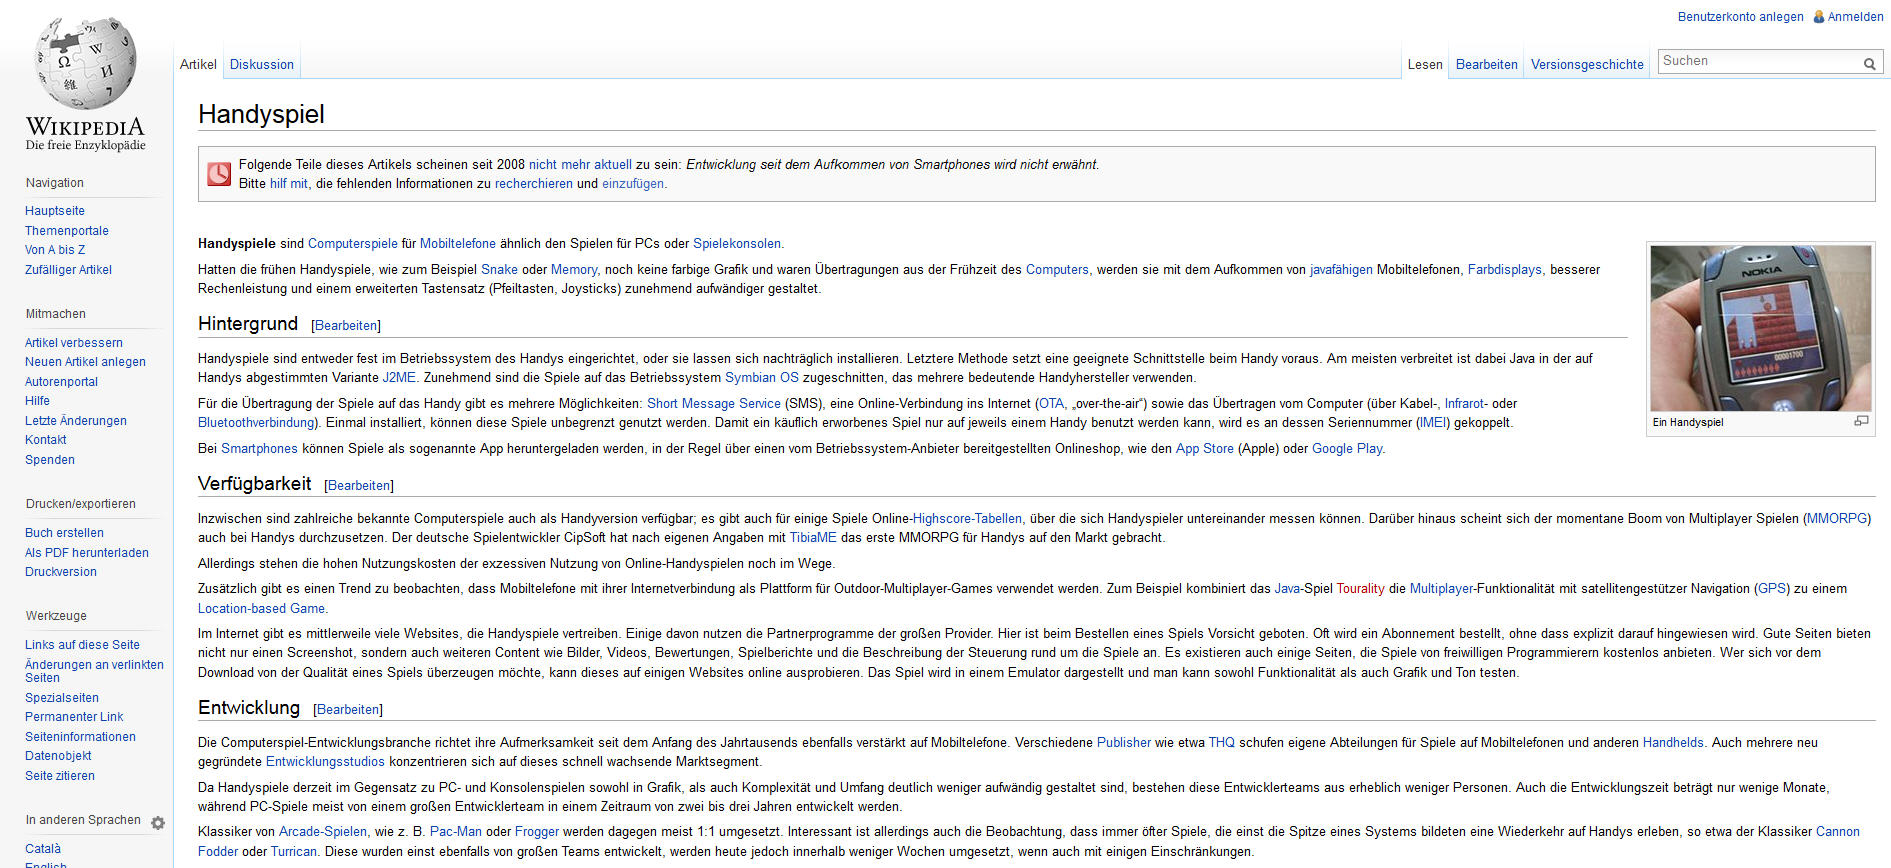Type in the Suchen search field

point(1758,62)
